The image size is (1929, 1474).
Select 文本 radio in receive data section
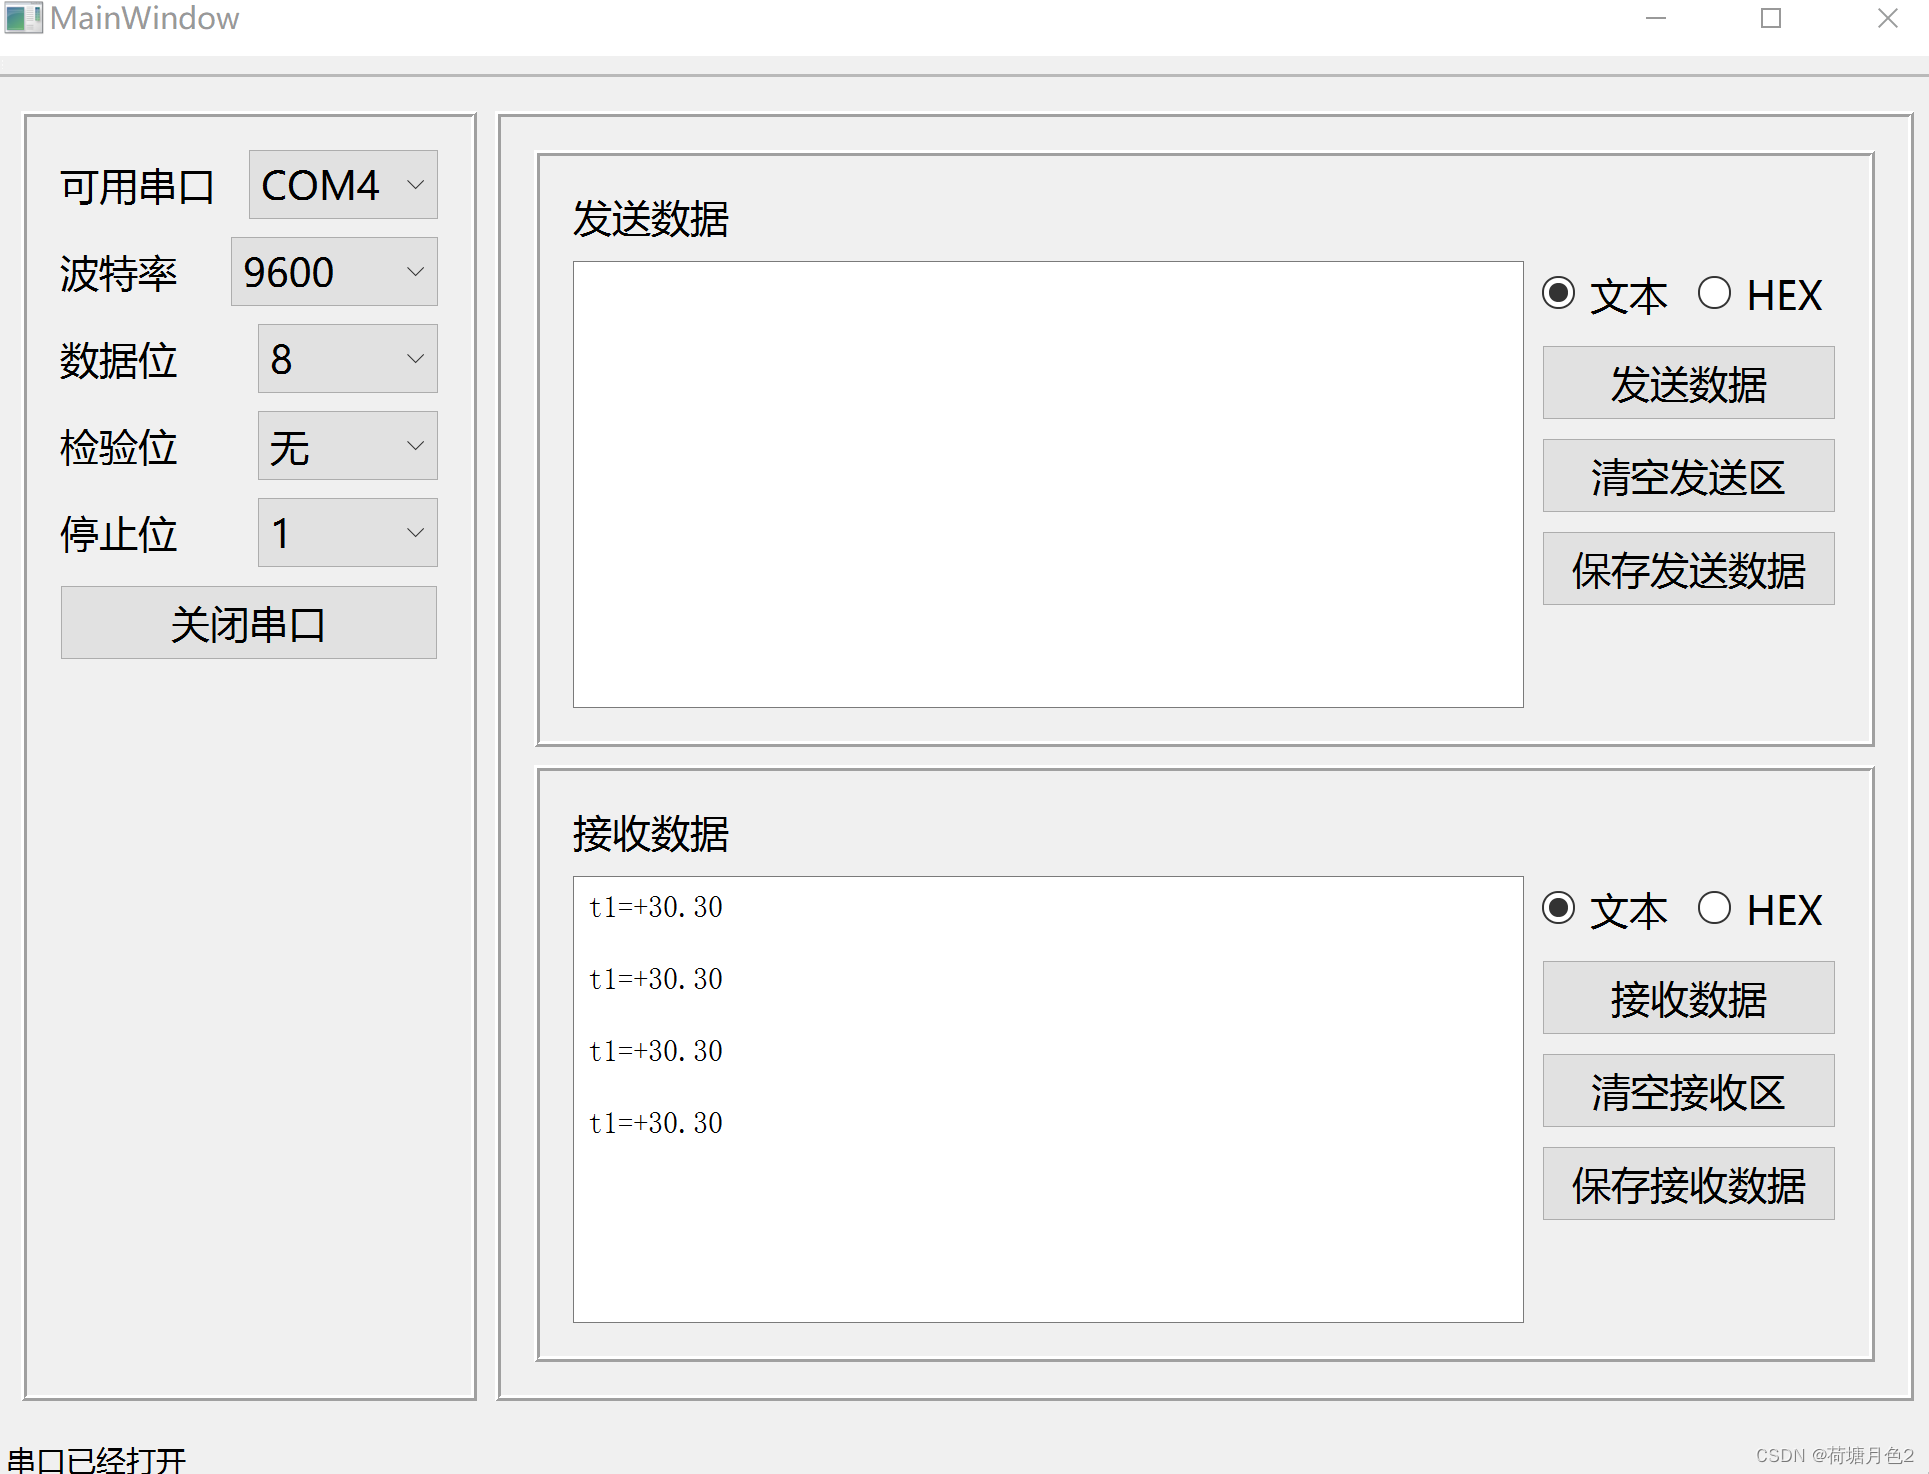click(1604, 910)
